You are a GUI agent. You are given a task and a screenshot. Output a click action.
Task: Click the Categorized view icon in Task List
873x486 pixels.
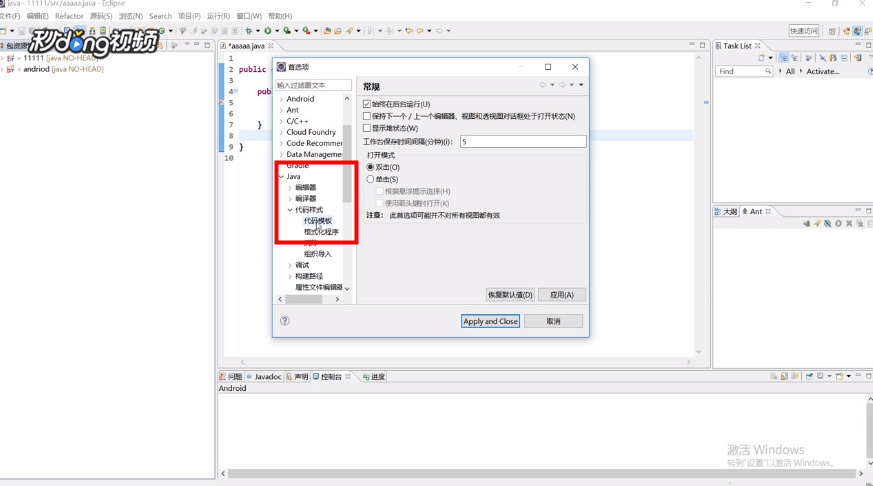point(784,58)
